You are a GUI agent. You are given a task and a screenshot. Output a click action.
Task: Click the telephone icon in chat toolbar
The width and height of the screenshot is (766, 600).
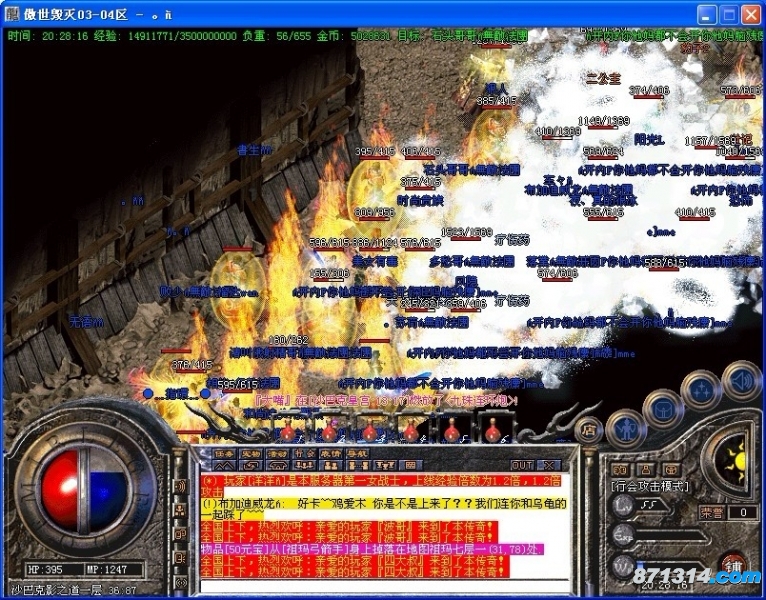click(277, 465)
